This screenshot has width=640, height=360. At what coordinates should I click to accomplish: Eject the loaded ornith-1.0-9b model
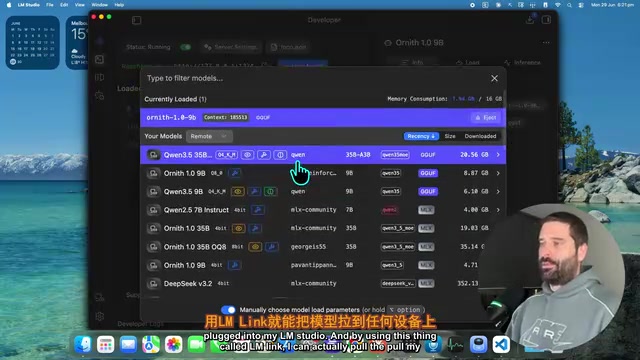coord(485,118)
